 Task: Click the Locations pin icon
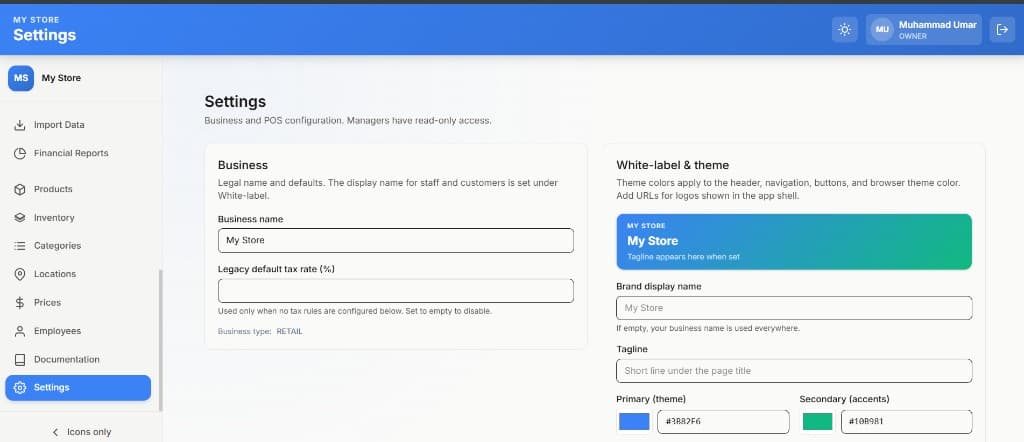coord(20,274)
